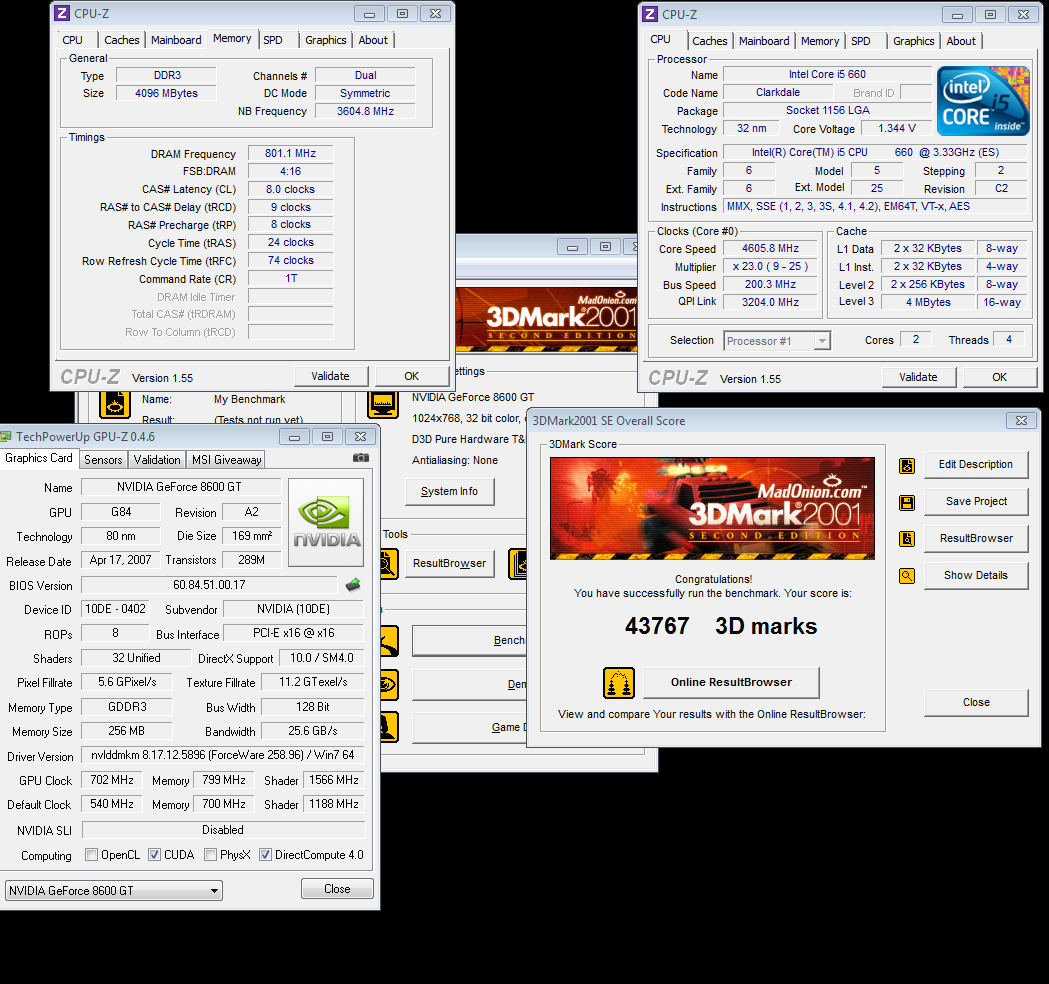Open the Validation tab in GPU-Z
1049x984 pixels.
[157, 460]
